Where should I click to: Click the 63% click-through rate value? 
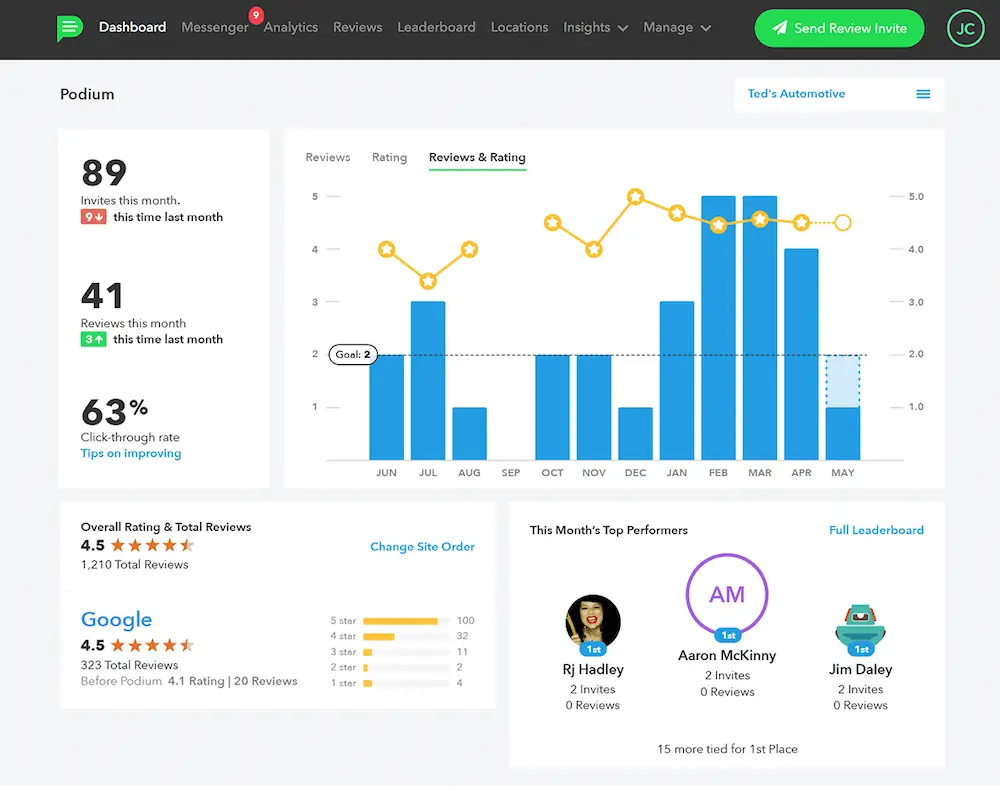(114, 412)
